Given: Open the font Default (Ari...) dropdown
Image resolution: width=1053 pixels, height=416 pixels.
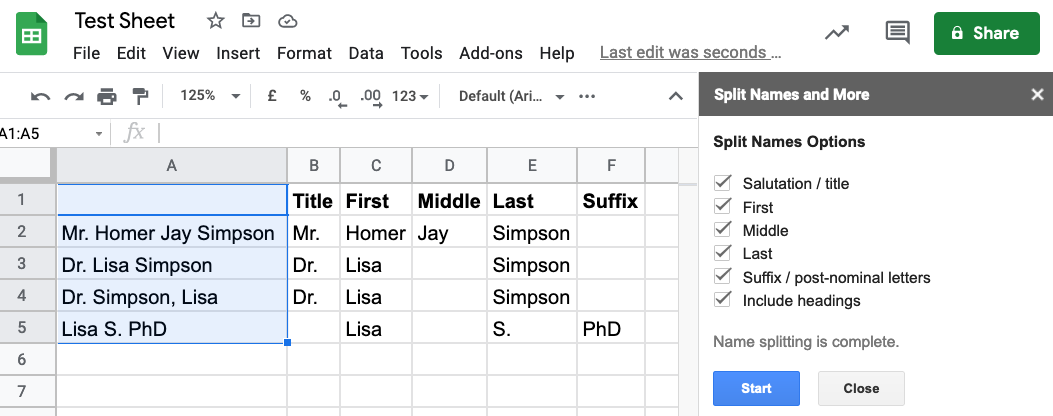Looking at the screenshot, I should (x=511, y=96).
